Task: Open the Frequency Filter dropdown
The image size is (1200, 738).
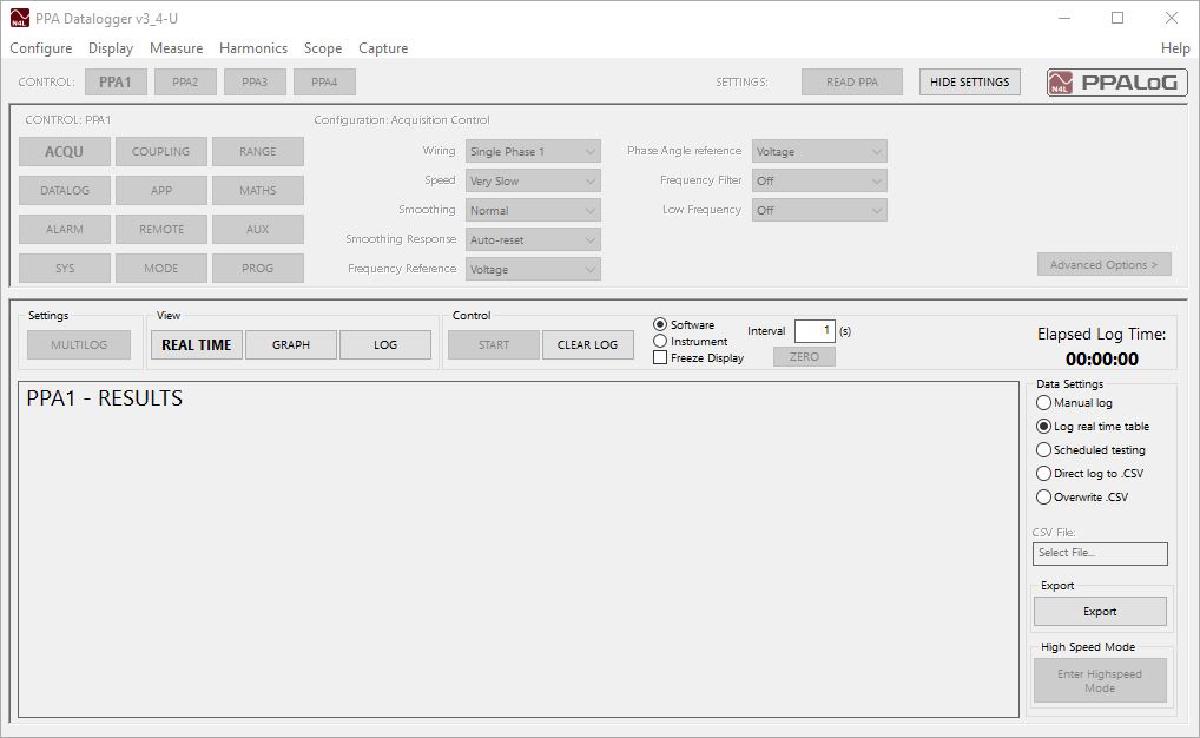Action: point(819,181)
